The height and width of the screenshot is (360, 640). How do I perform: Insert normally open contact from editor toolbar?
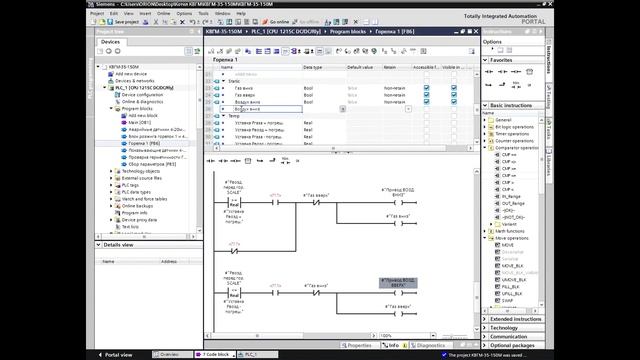[211, 161]
